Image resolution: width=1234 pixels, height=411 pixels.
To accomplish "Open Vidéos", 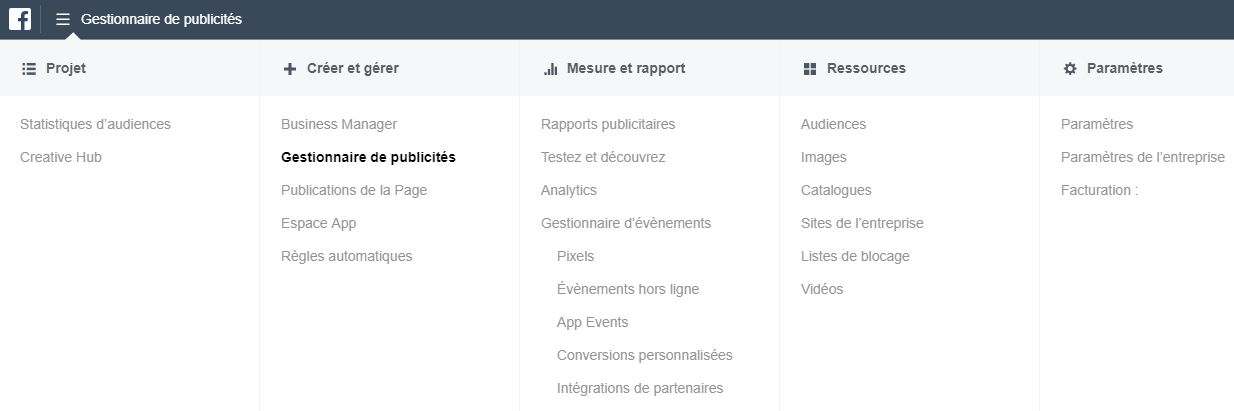I will 822,289.
